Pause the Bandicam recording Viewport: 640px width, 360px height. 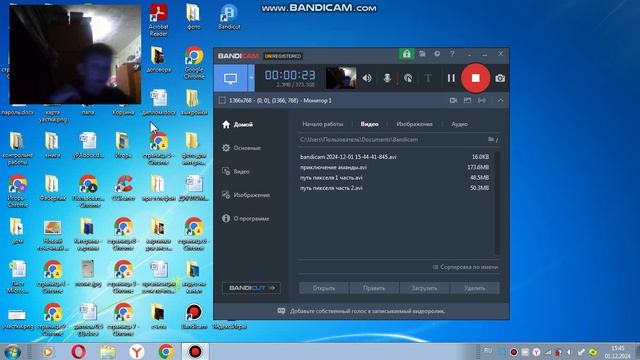tap(451, 78)
